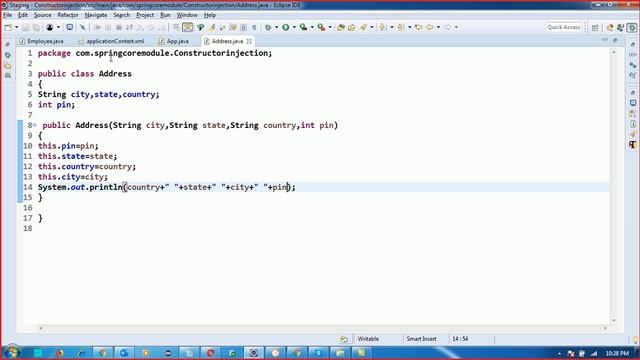
Task: Toggle the highlighted Mark Occurrences toolbar button
Action: (187, 27)
